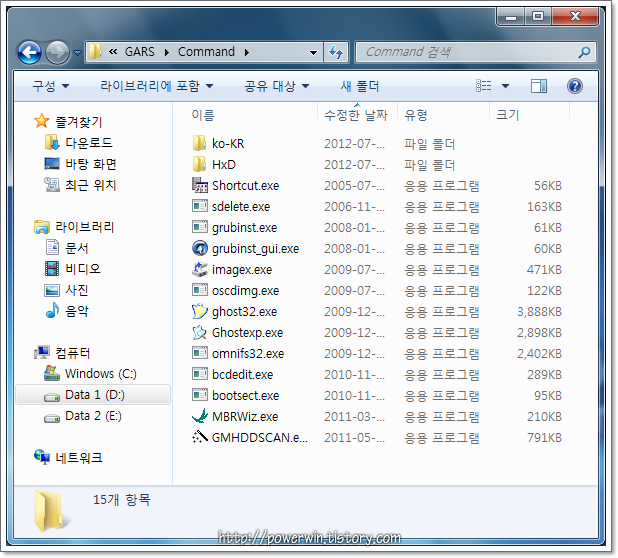The height and width of the screenshot is (558, 618).
Task: Click the 3,888KB size cell
Action: tap(539, 312)
